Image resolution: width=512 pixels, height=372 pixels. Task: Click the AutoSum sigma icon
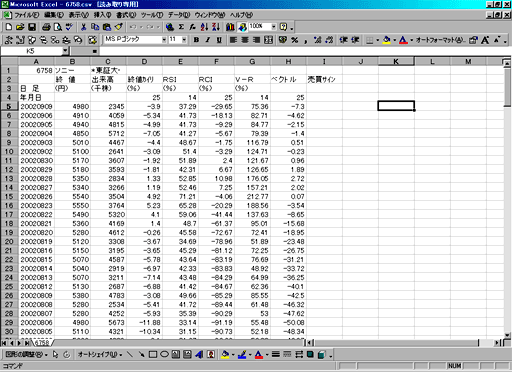click(181, 27)
